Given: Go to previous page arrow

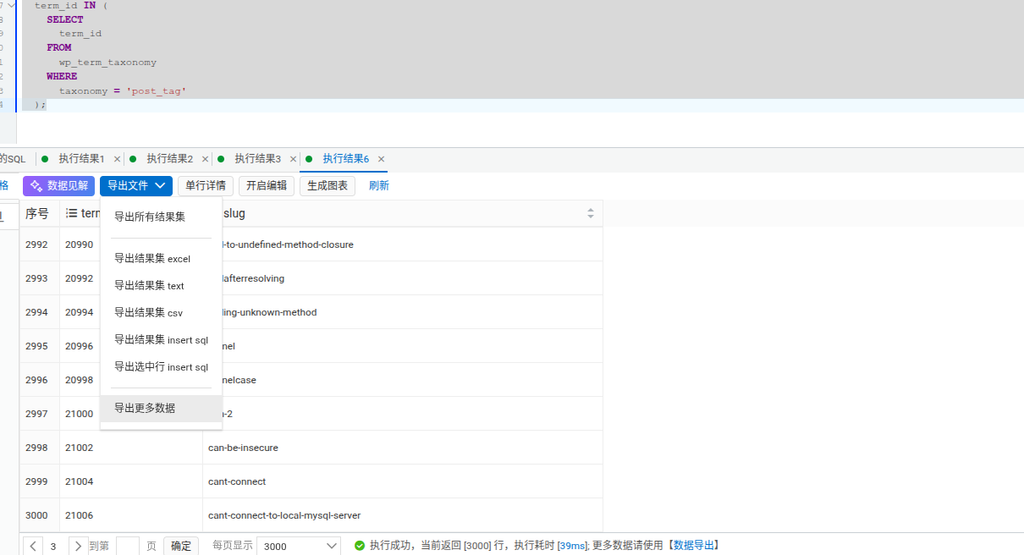Looking at the screenshot, I should click(33, 546).
